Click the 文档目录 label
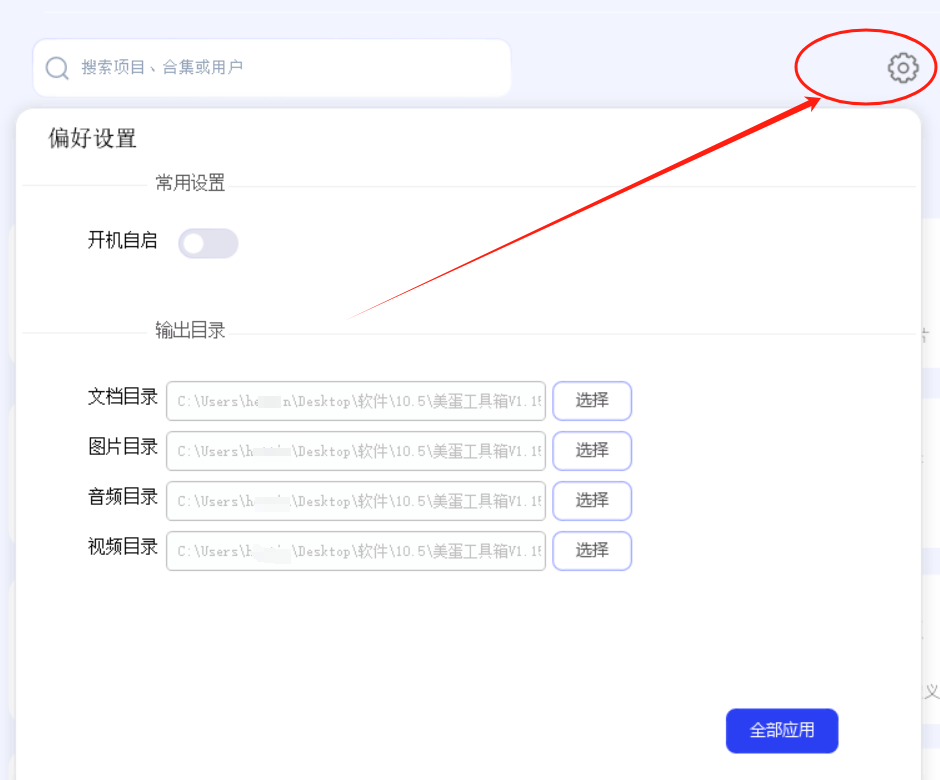The image size is (940, 780). 122,396
